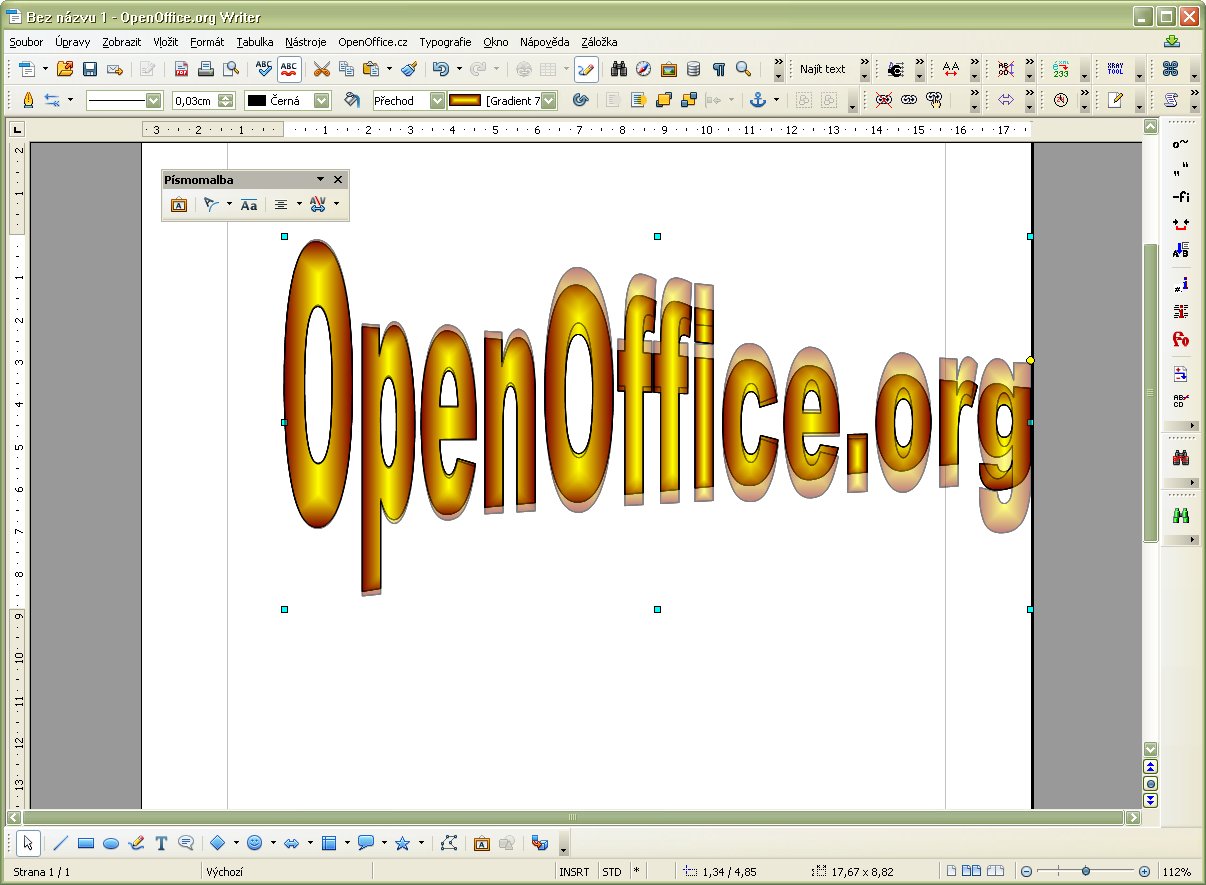The height and width of the screenshot is (885, 1206).
Task: Open Find and Replace with the binoculars icon
Action: [619, 69]
